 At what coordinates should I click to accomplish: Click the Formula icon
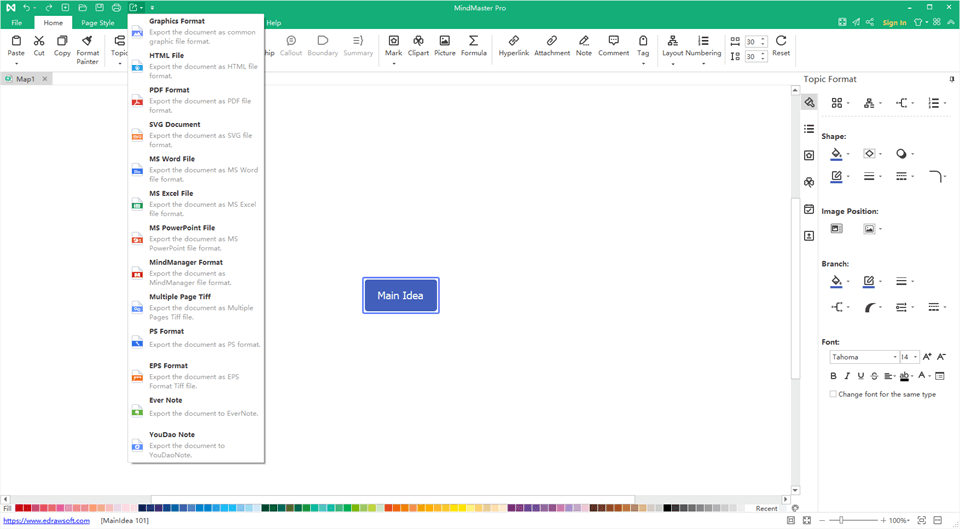(473, 46)
